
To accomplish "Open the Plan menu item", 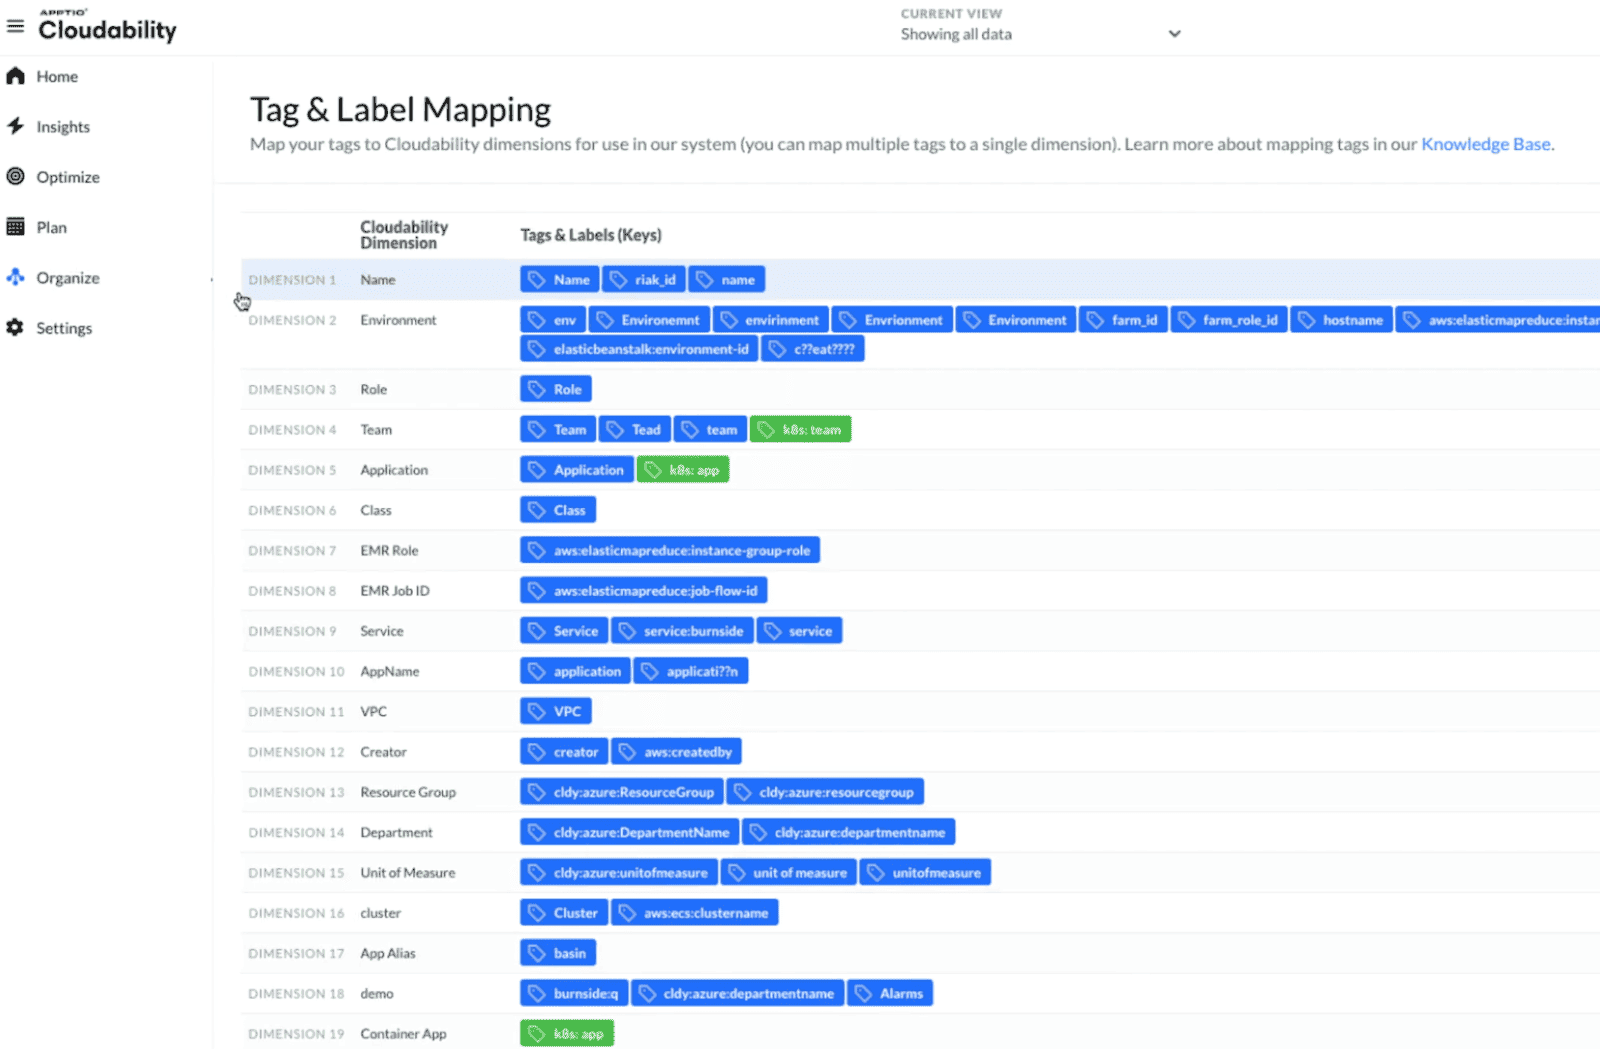I will (x=52, y=227).
